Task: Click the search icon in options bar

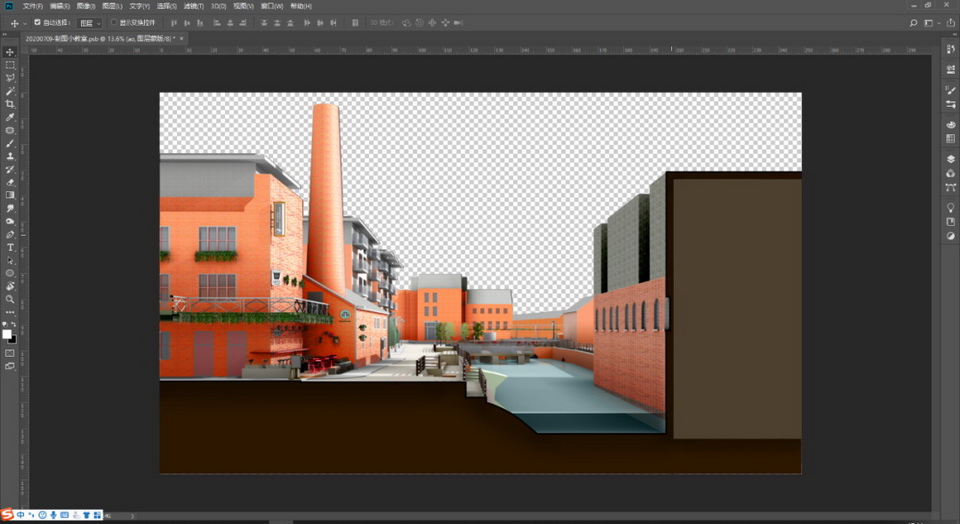Action: pos(913,22)
